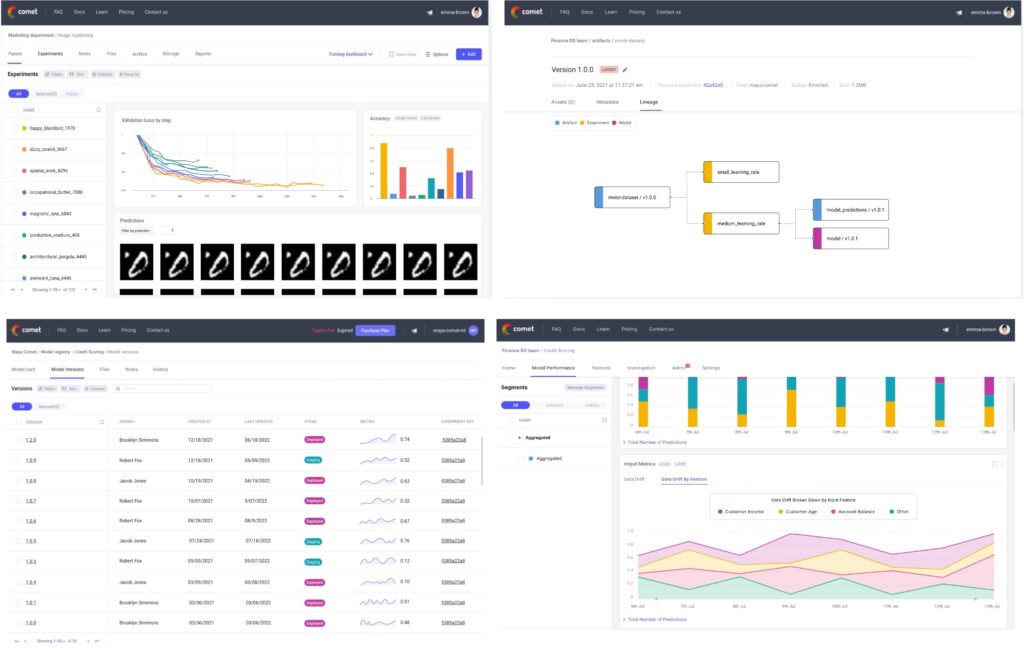Screen dimensions: 1024x648
Task: Click the Purchase Plan button
Action: tap(376, 330)
